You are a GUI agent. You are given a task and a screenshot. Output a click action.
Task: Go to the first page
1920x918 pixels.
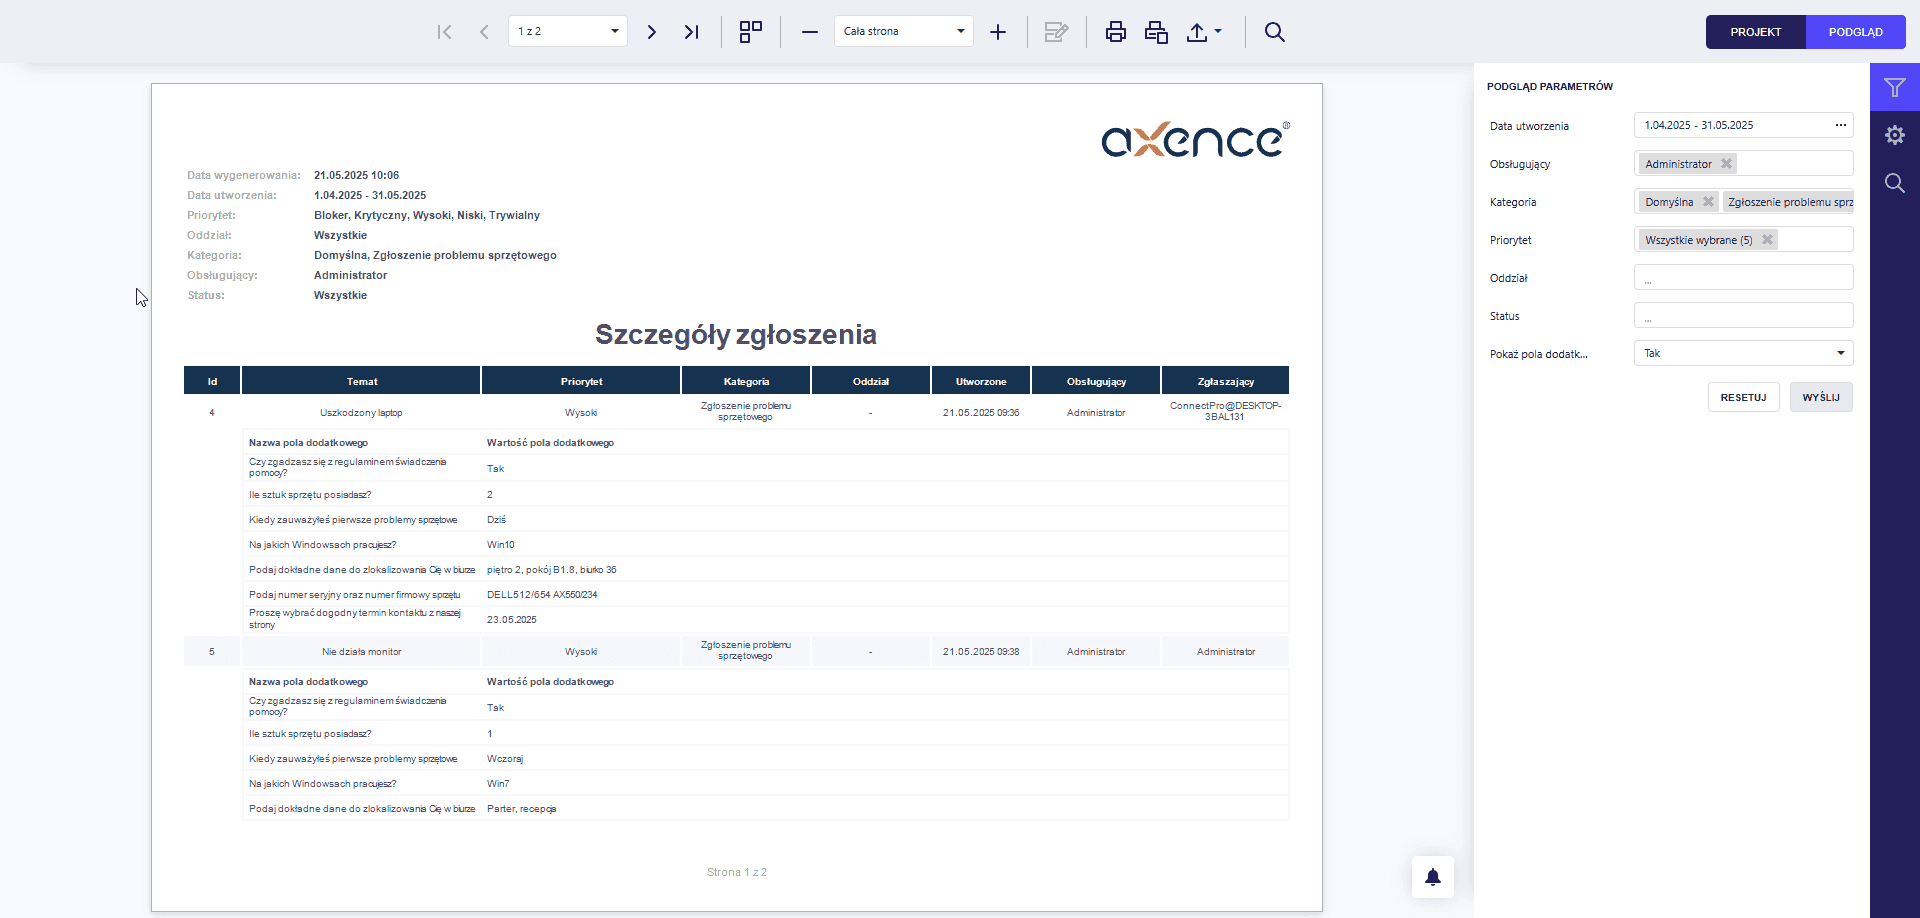pos(445,32)
